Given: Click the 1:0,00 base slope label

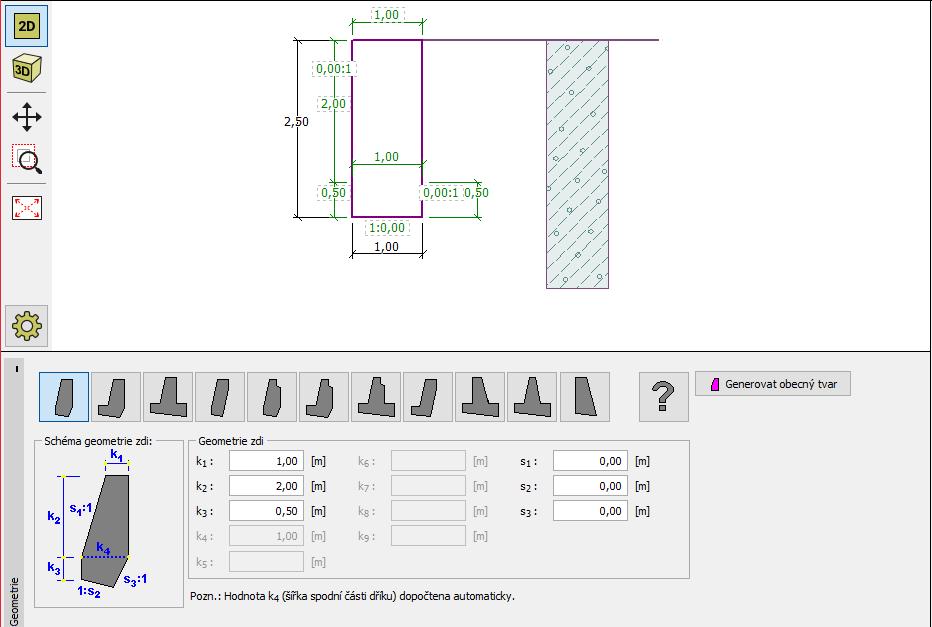Looking at the screenshot, I should coord(387,228).
